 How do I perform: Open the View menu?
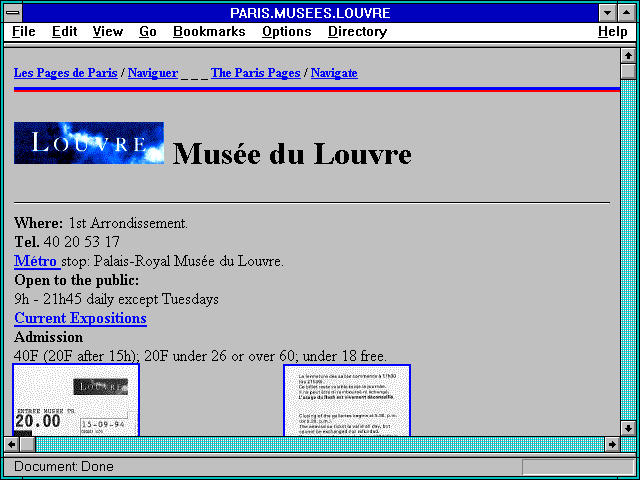pyautogui.click(x=108, y=31)
